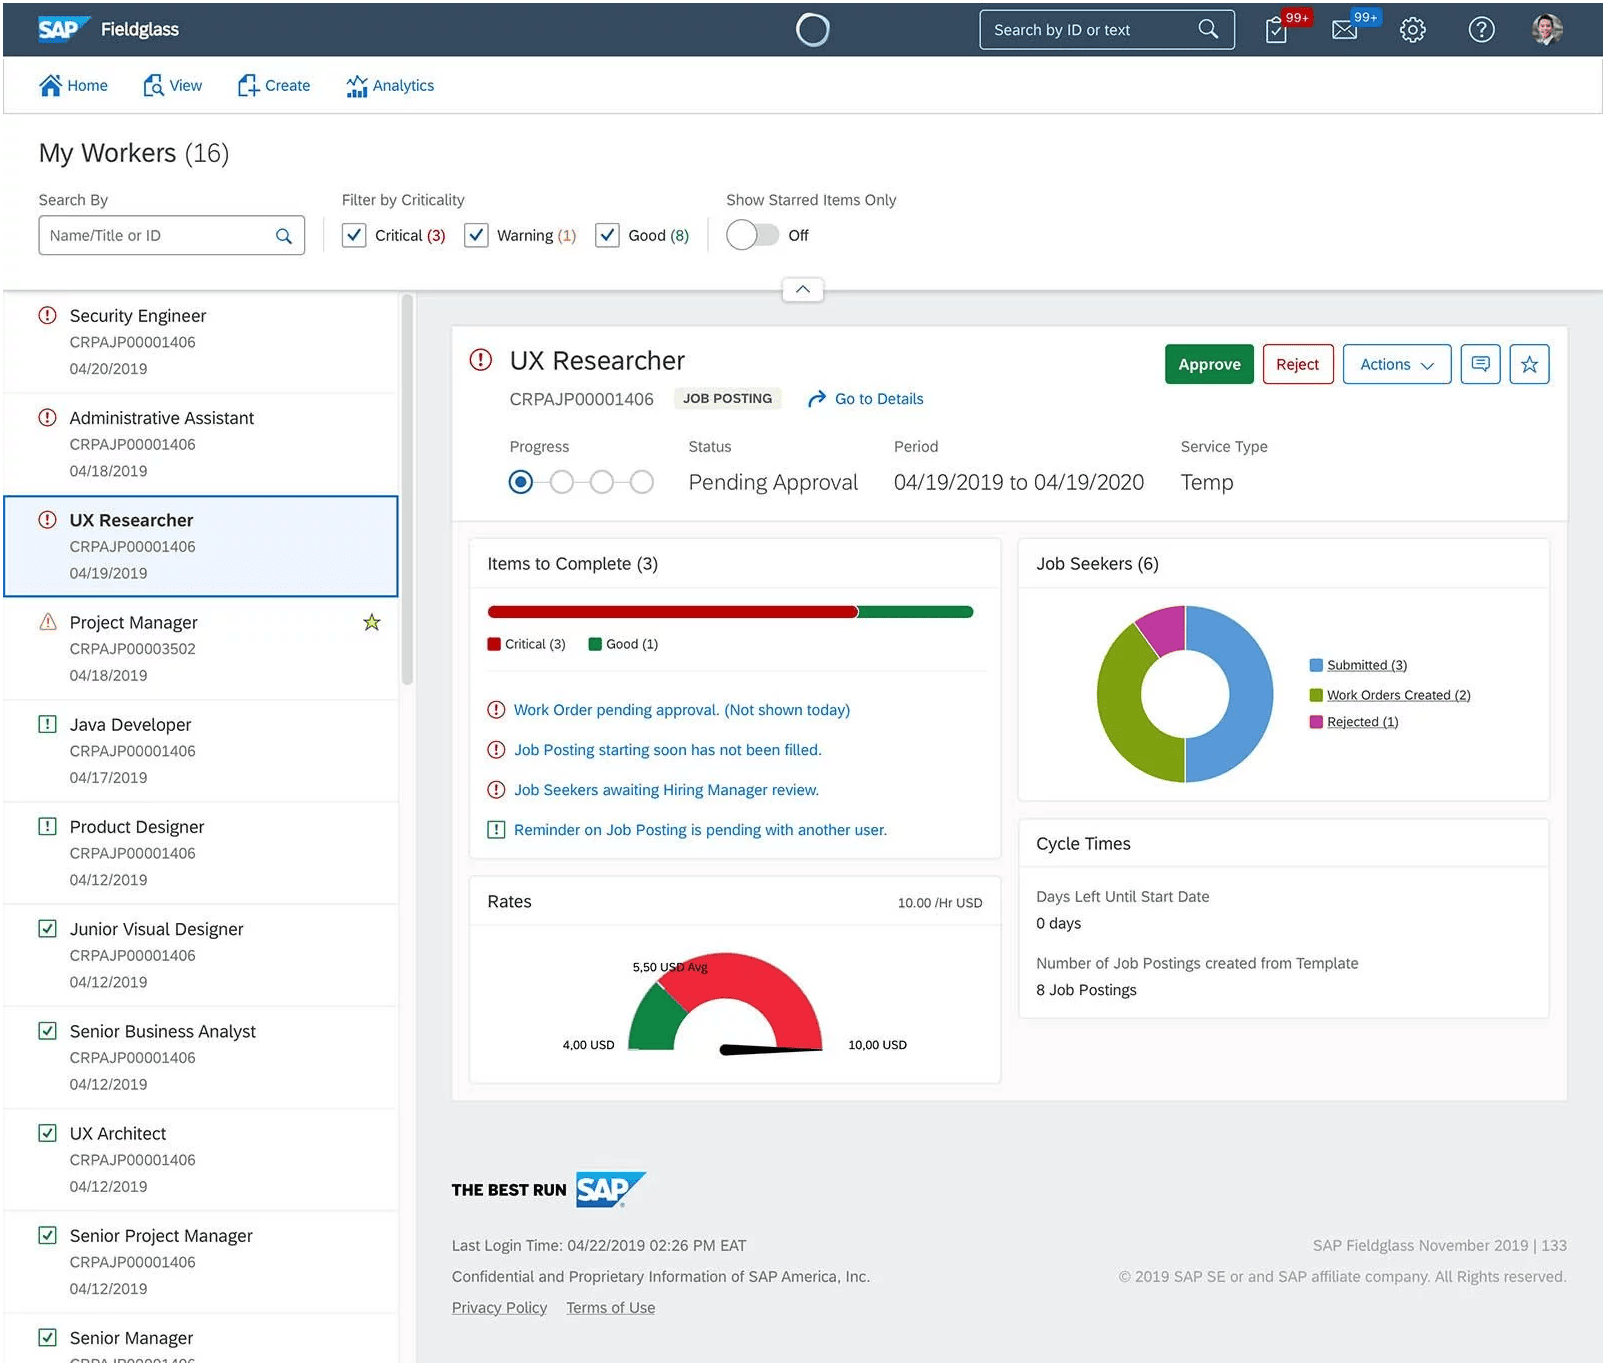Uncheck the Critical filter checkbox
1606x1366 pixels.
[x=354, y=236]
